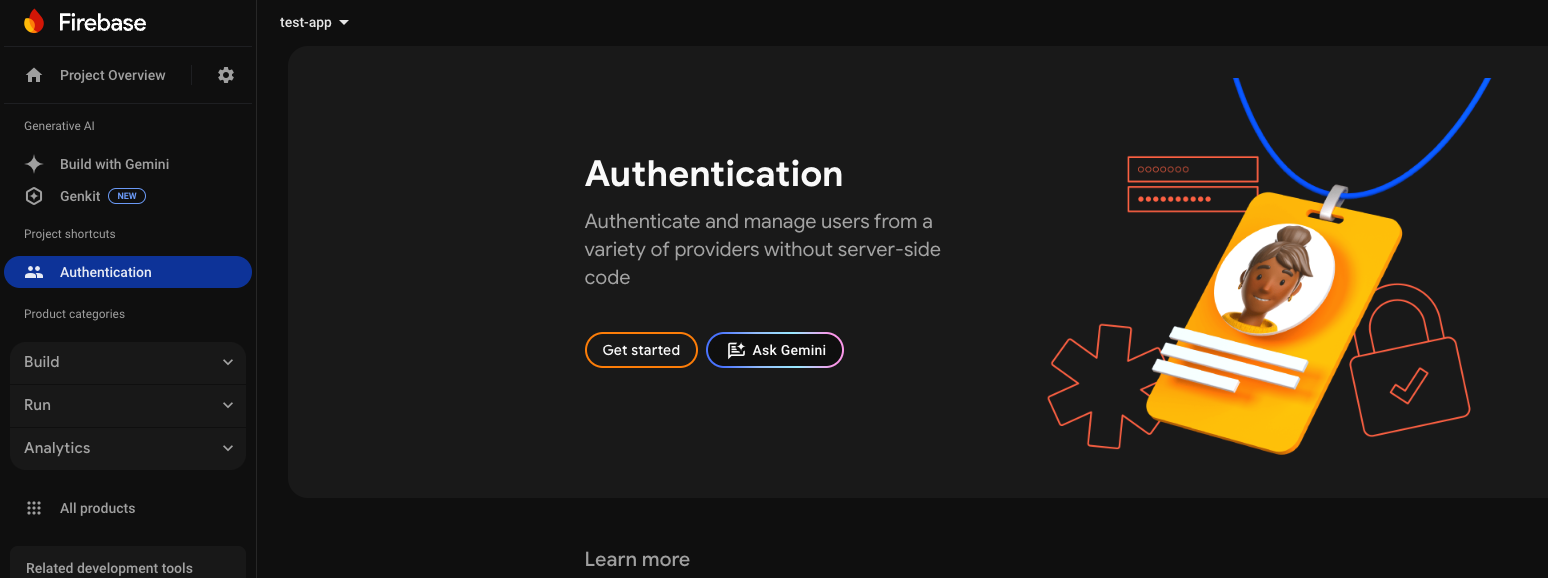Screen dimensions: 1548x578
Task: Open Genkit from sidebar
Action: 80,196
